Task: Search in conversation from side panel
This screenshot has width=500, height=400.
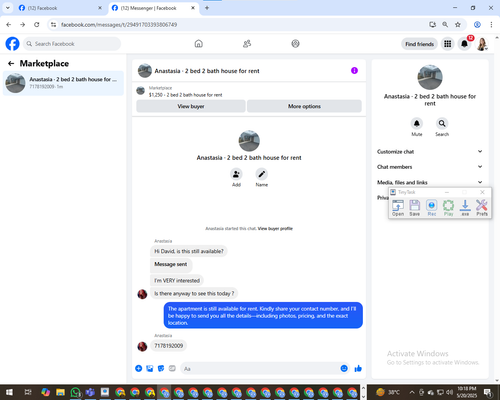Action: click(x=442, y=123)
